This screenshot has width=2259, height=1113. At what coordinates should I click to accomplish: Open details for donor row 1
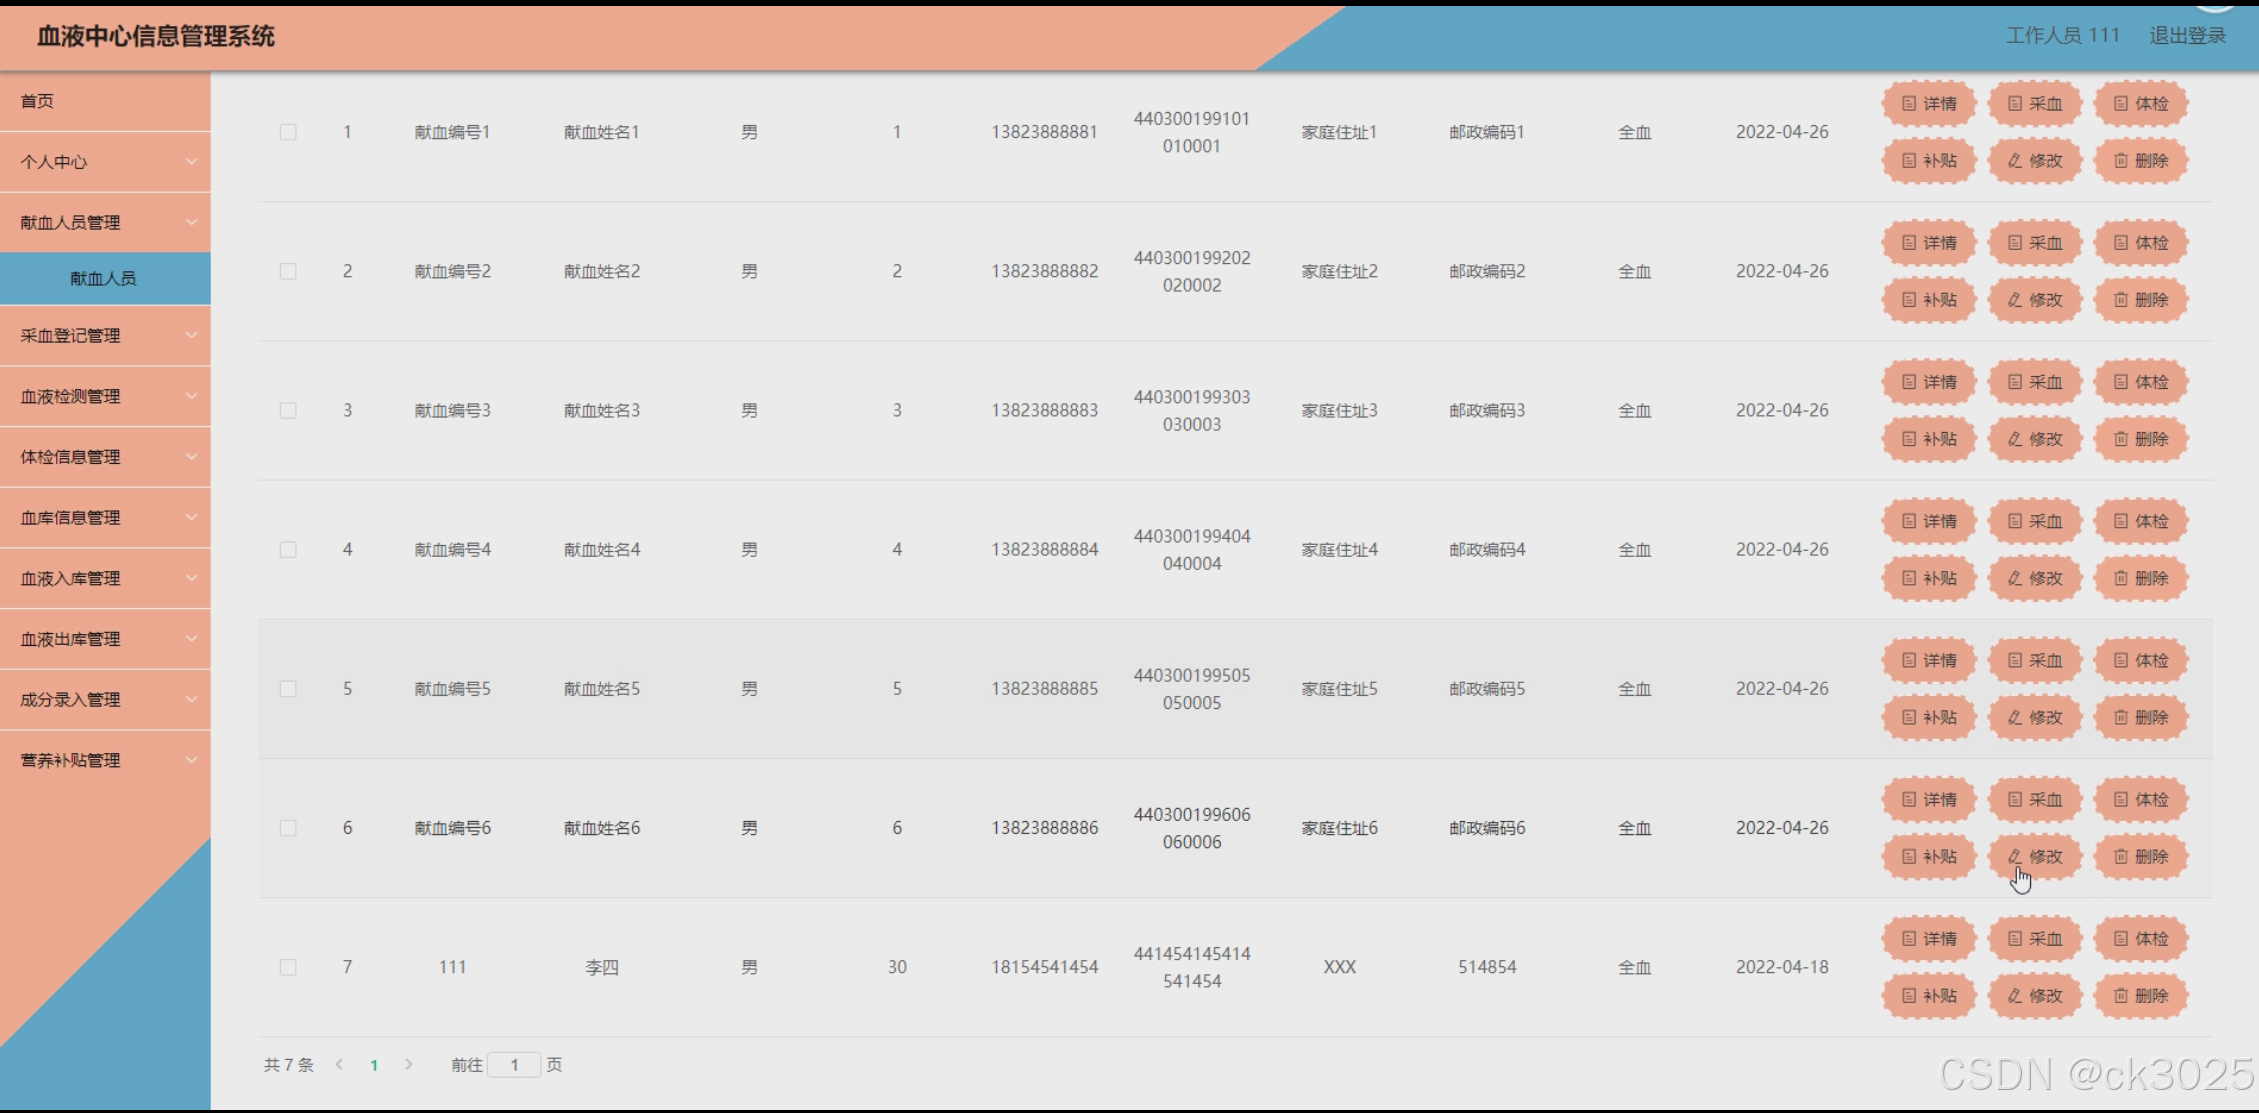(1928, 104)
